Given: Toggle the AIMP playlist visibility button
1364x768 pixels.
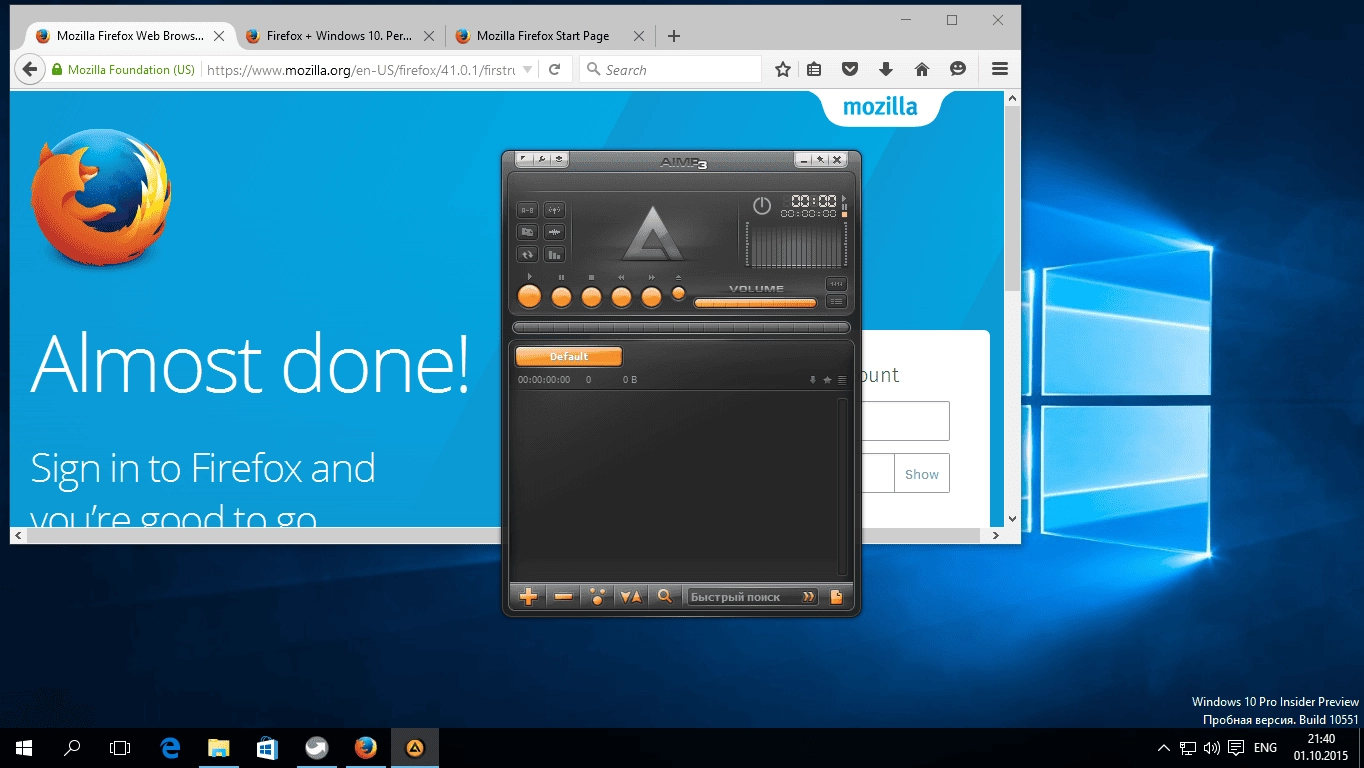Looking at the screenshot, I should 836,301.
